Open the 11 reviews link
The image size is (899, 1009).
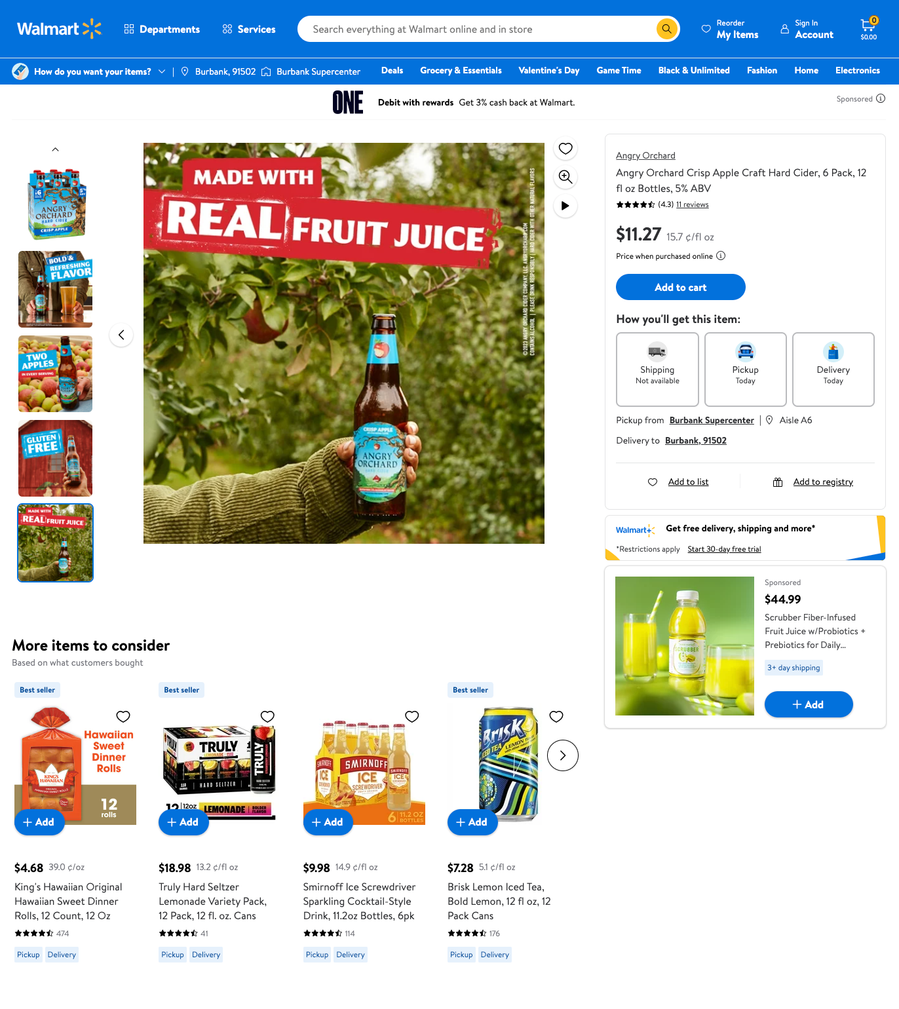pyautogui.click(x=692, y=205)
